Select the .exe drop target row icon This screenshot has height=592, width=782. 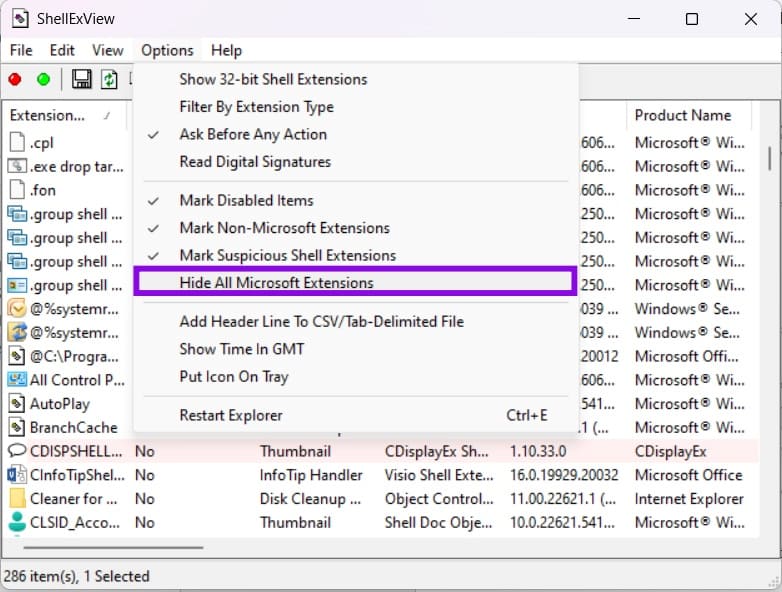[x=17, y=166]
